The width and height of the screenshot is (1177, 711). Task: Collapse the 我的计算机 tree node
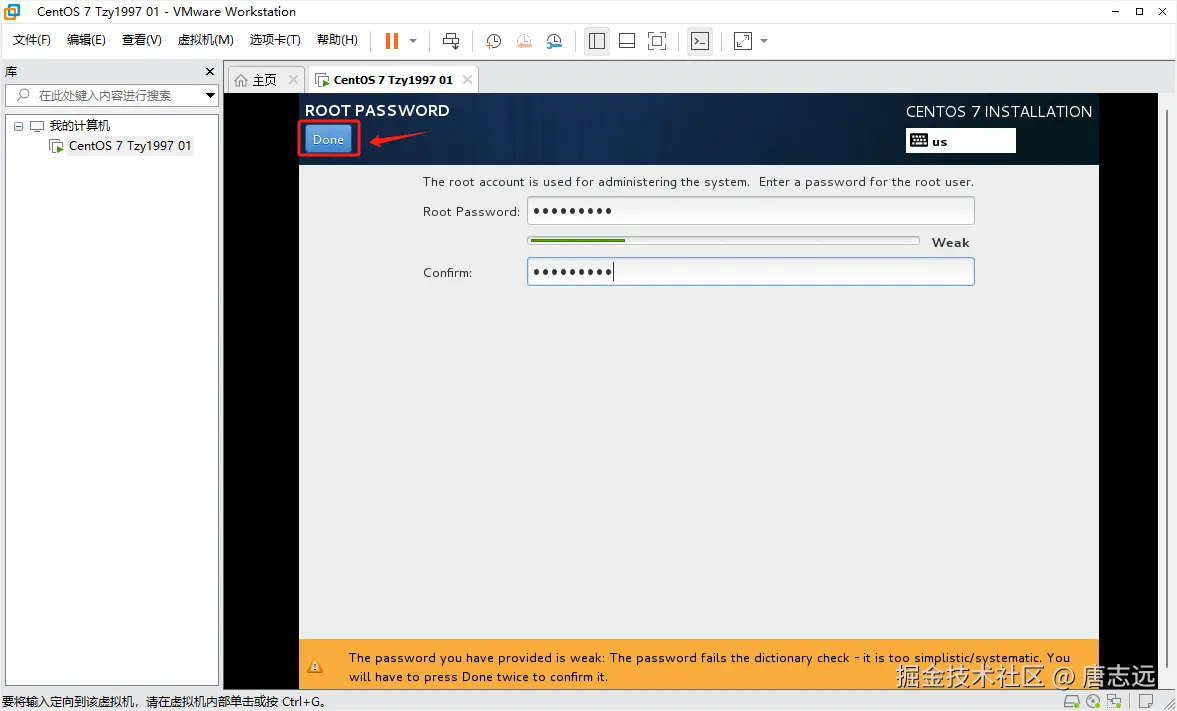(19, 126)
